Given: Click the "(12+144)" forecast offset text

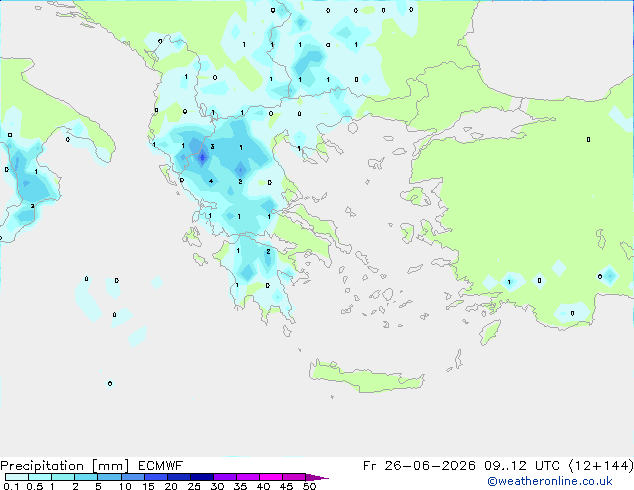Looking at the screenshot, I should coord(601,466).
